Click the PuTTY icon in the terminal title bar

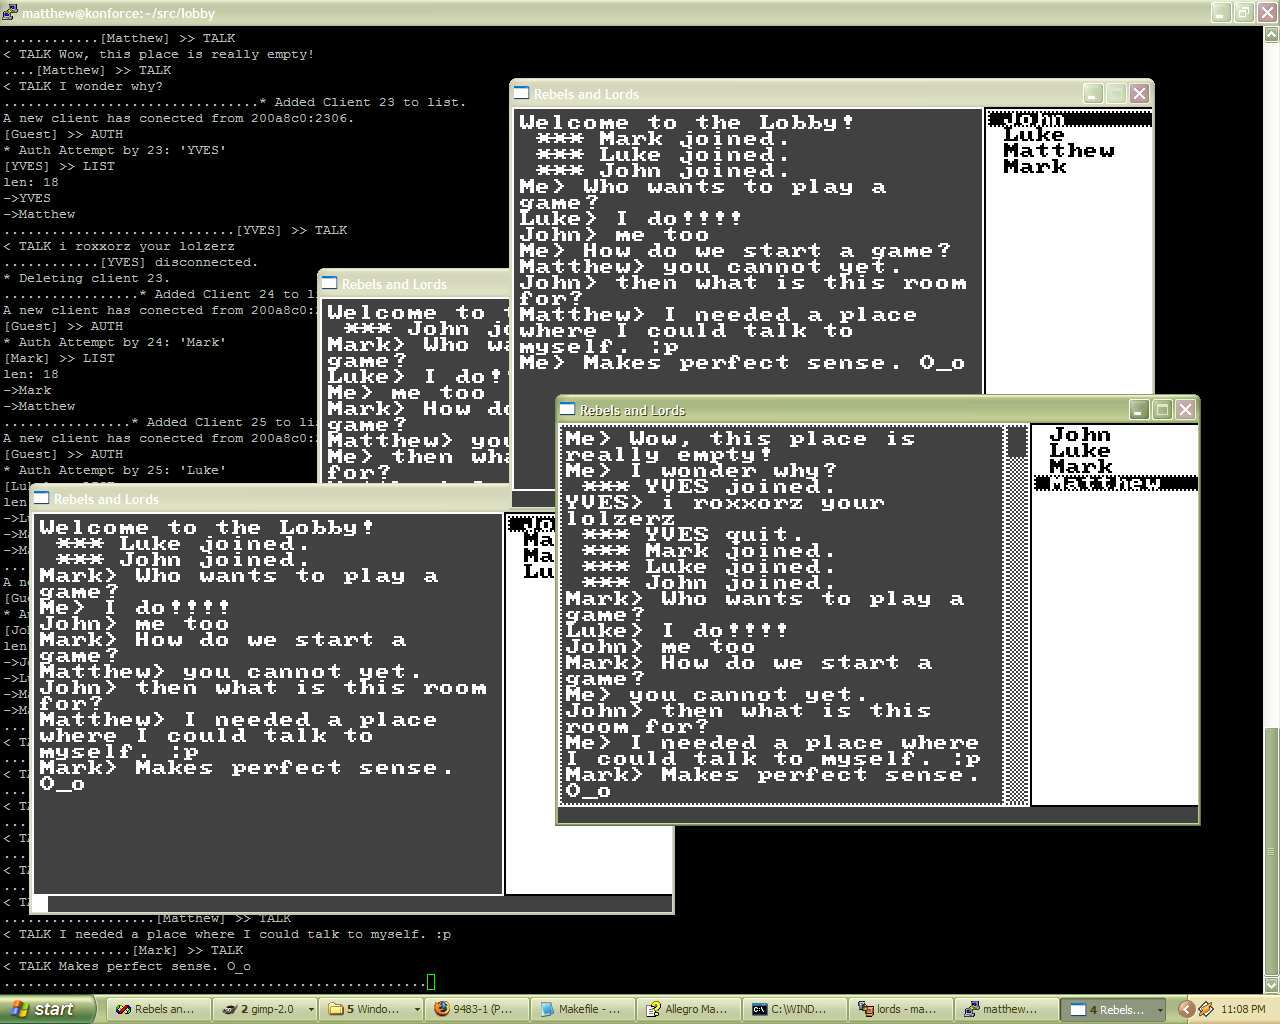[10, 13]
